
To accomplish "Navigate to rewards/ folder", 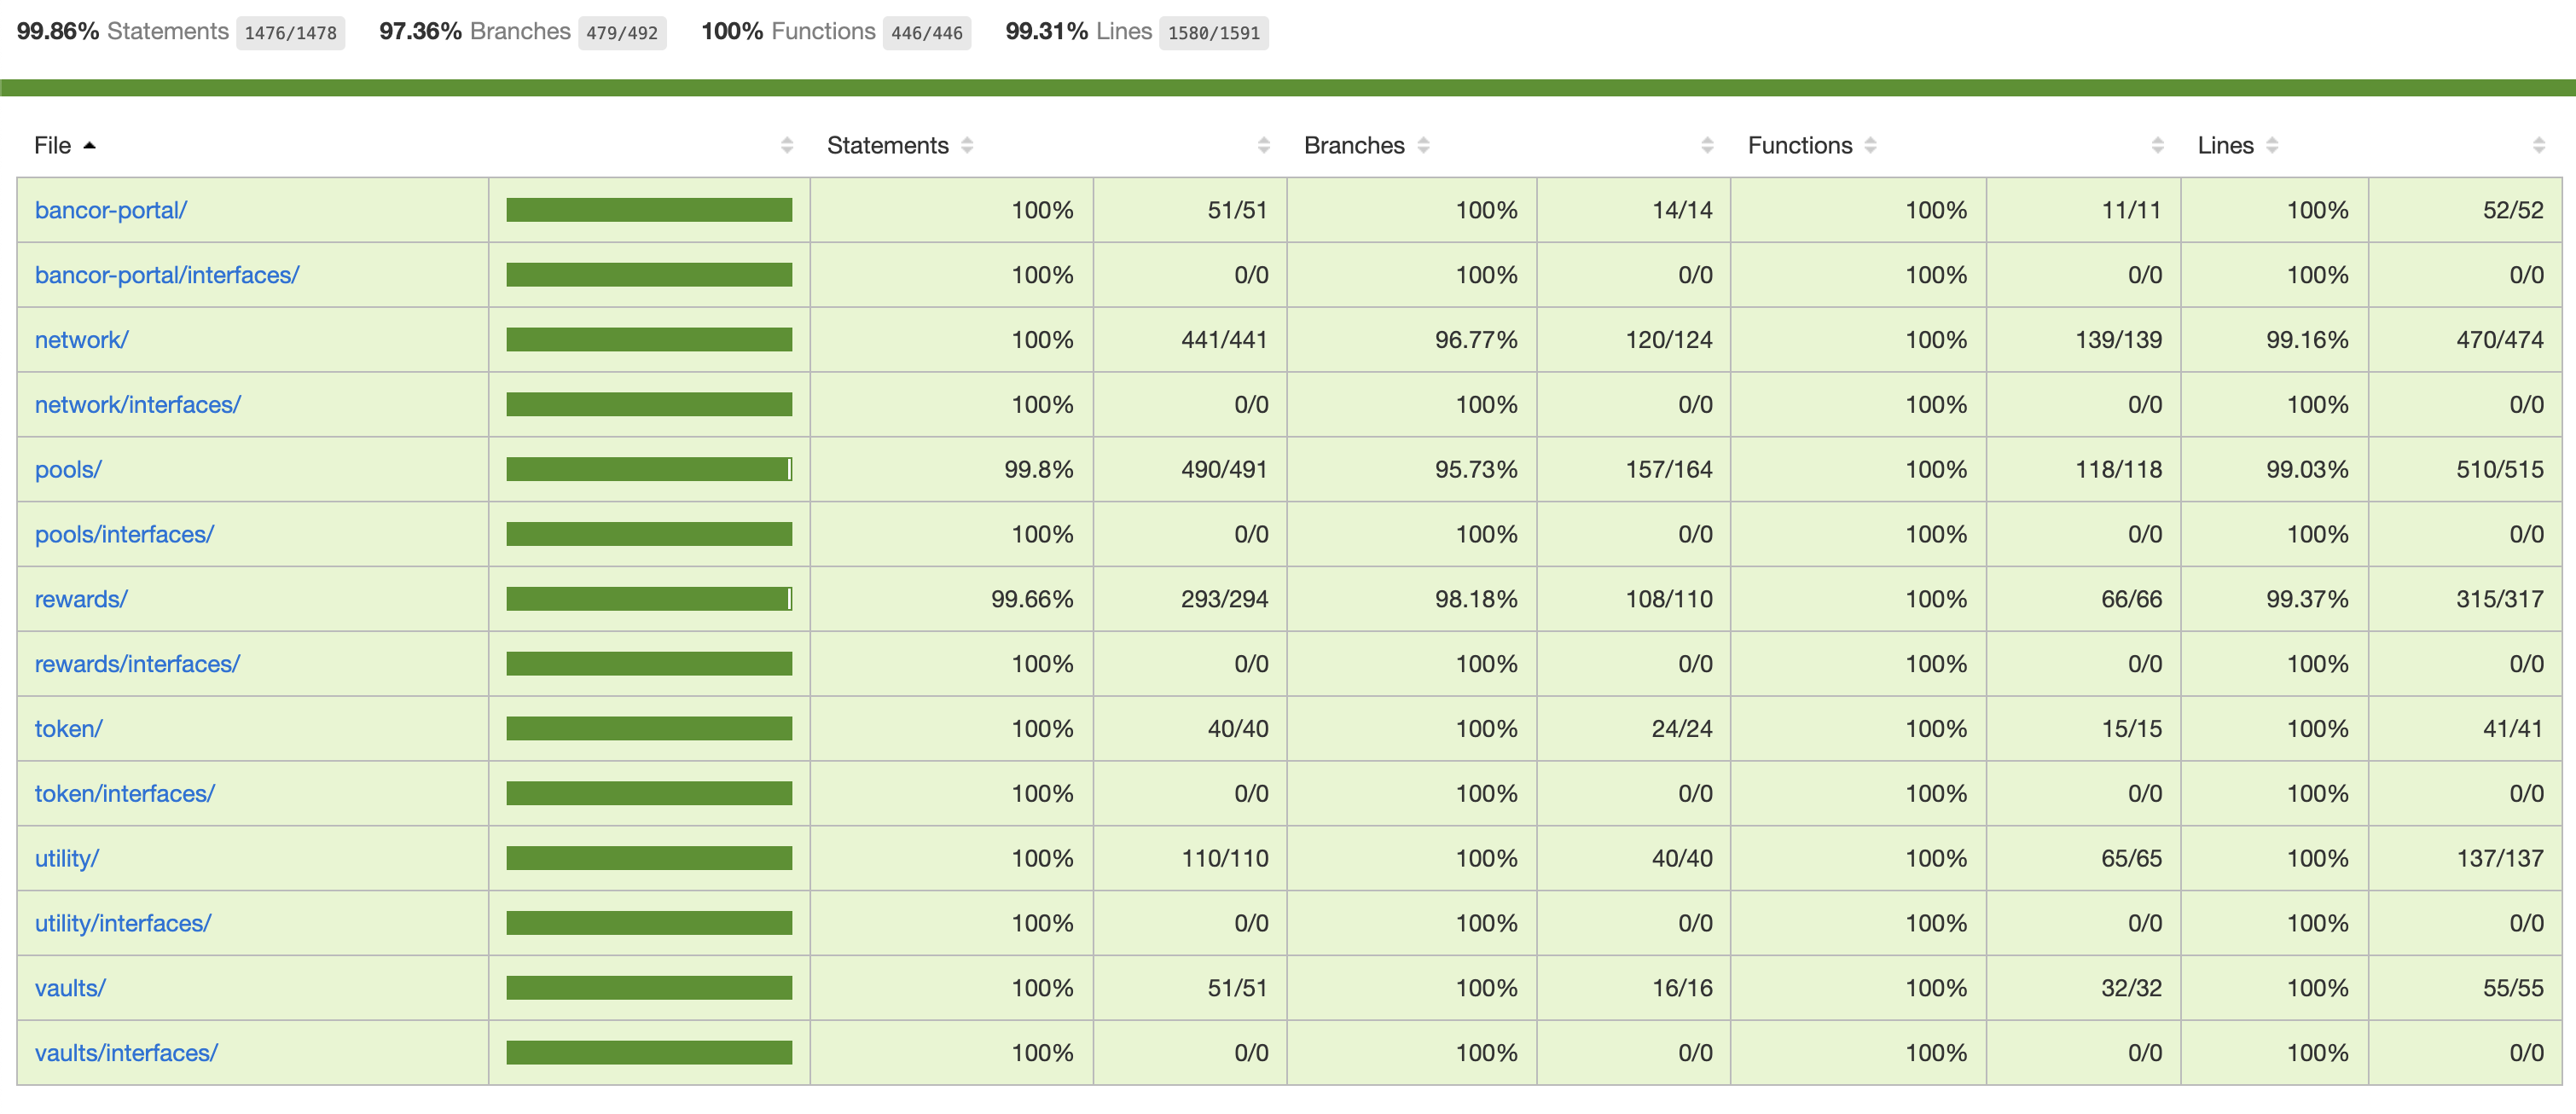I will click(x=81, y=600).
